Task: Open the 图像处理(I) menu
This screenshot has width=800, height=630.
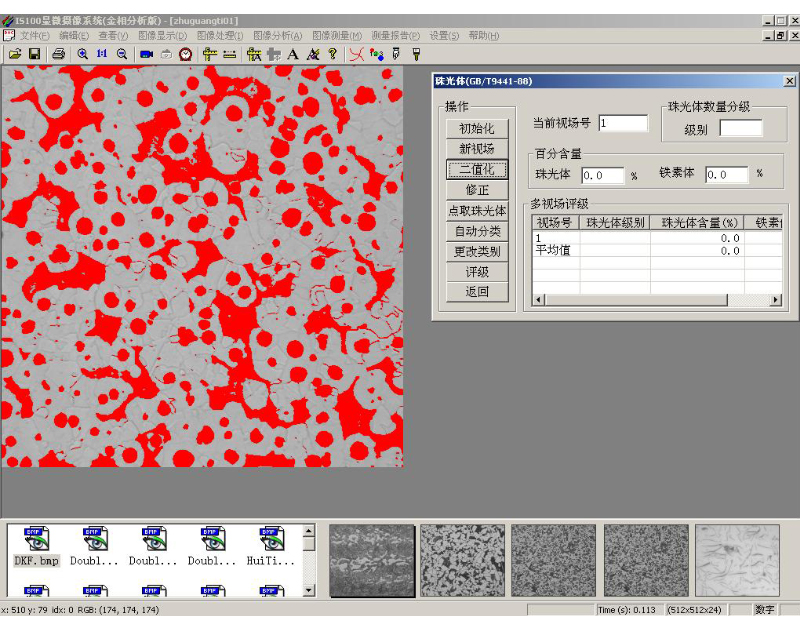Action: 220,36
